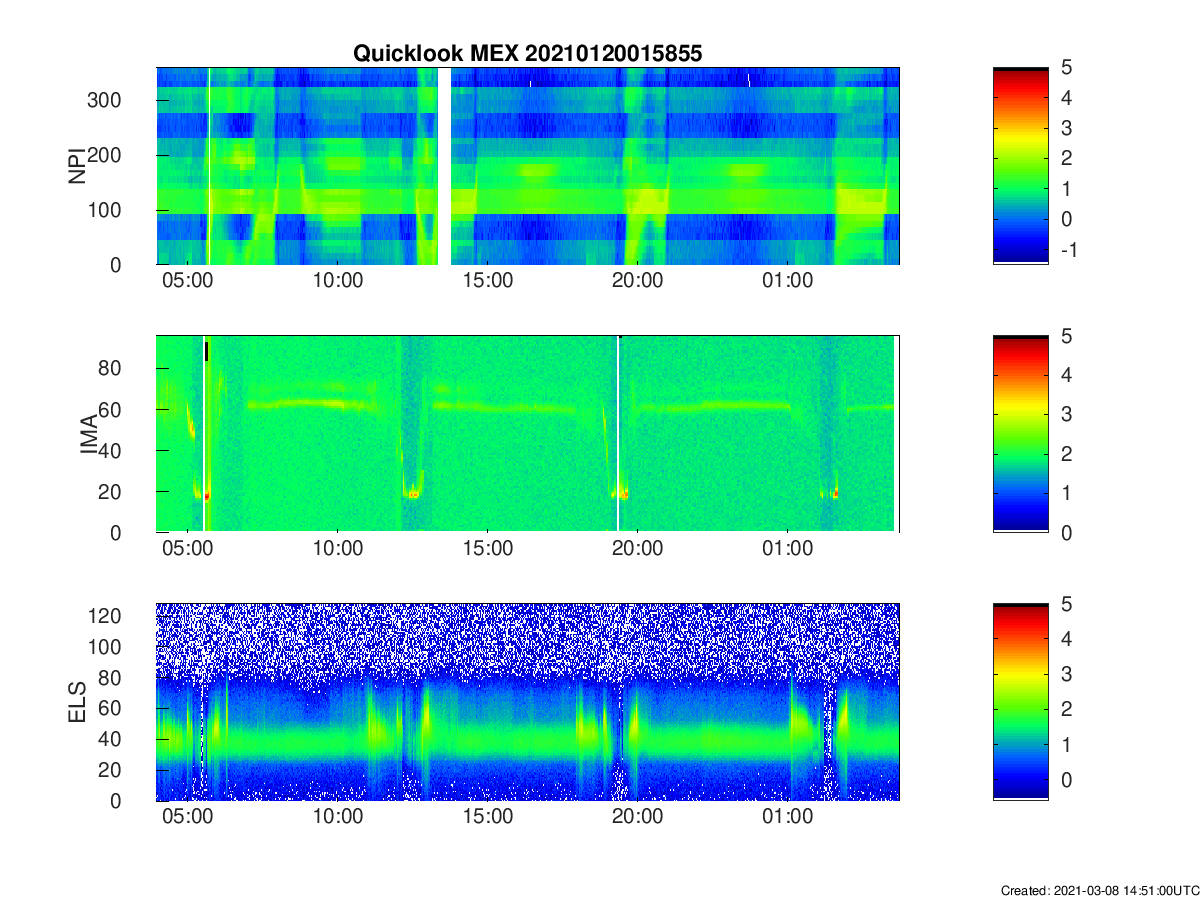Viewport: 1200px width, 900px height.
Task: Click the "3" label on NPI colorbar
Action: pos(1065,128)
